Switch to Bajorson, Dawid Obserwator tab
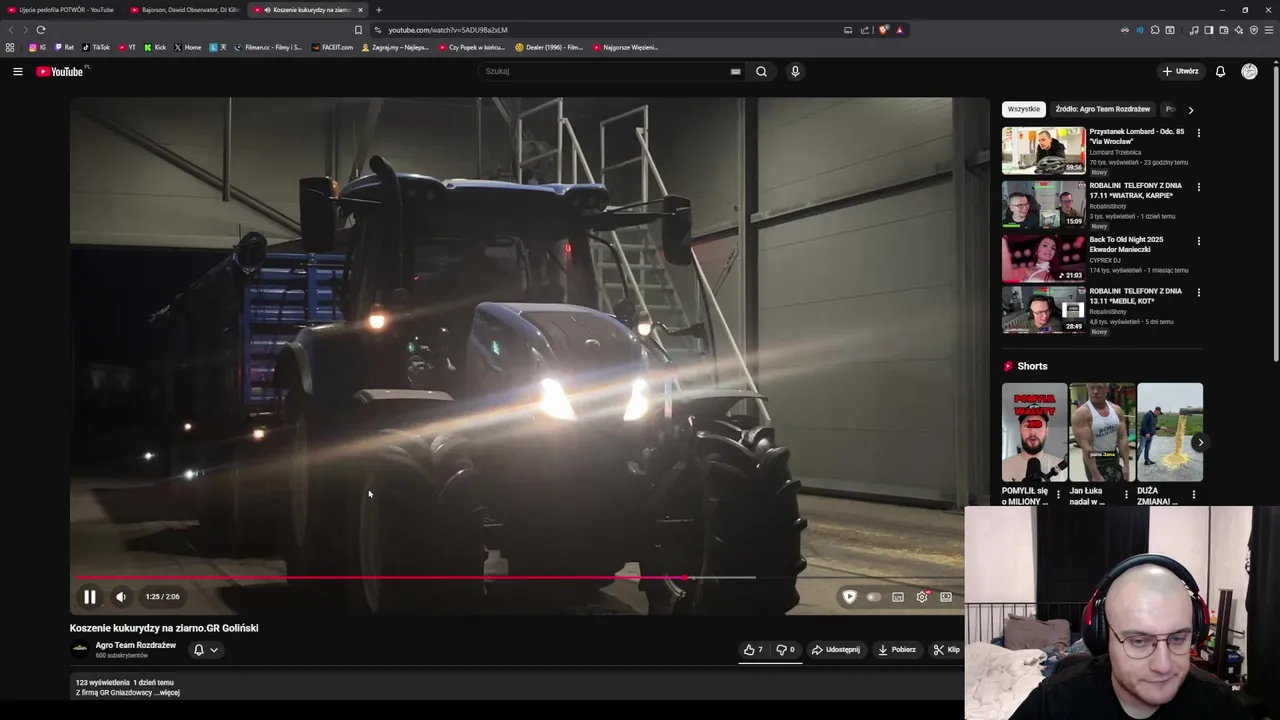 click(x=185, y=10)
